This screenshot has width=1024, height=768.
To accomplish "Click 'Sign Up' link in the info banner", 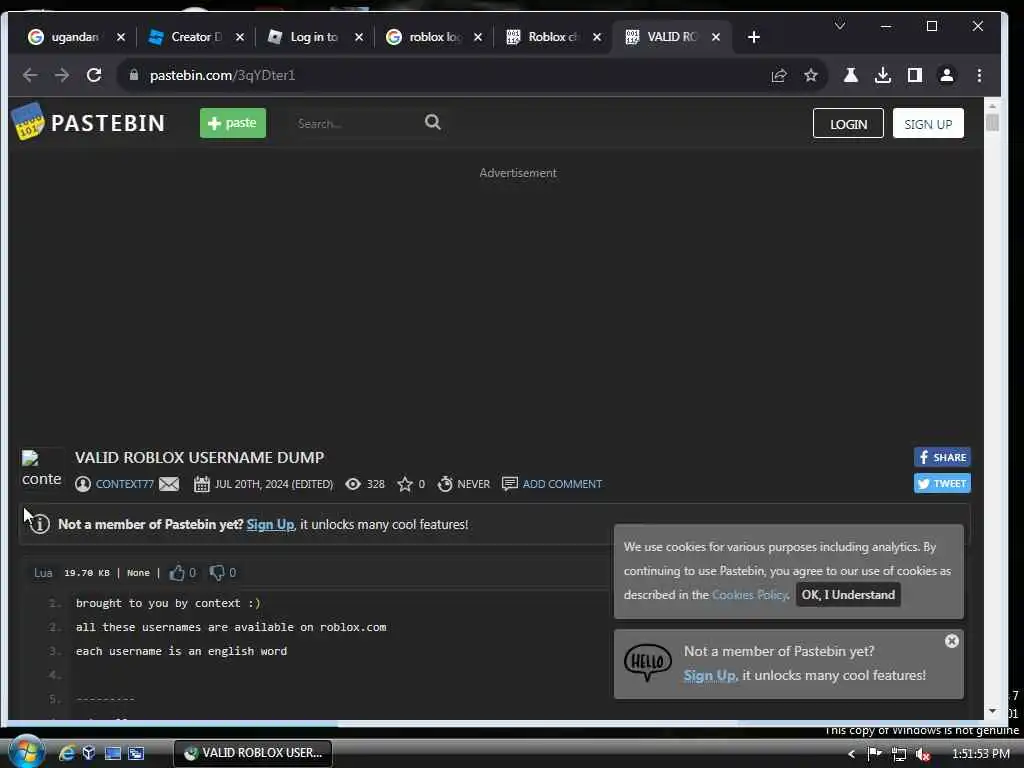I will pyautogui.click(x=270, y=524).
